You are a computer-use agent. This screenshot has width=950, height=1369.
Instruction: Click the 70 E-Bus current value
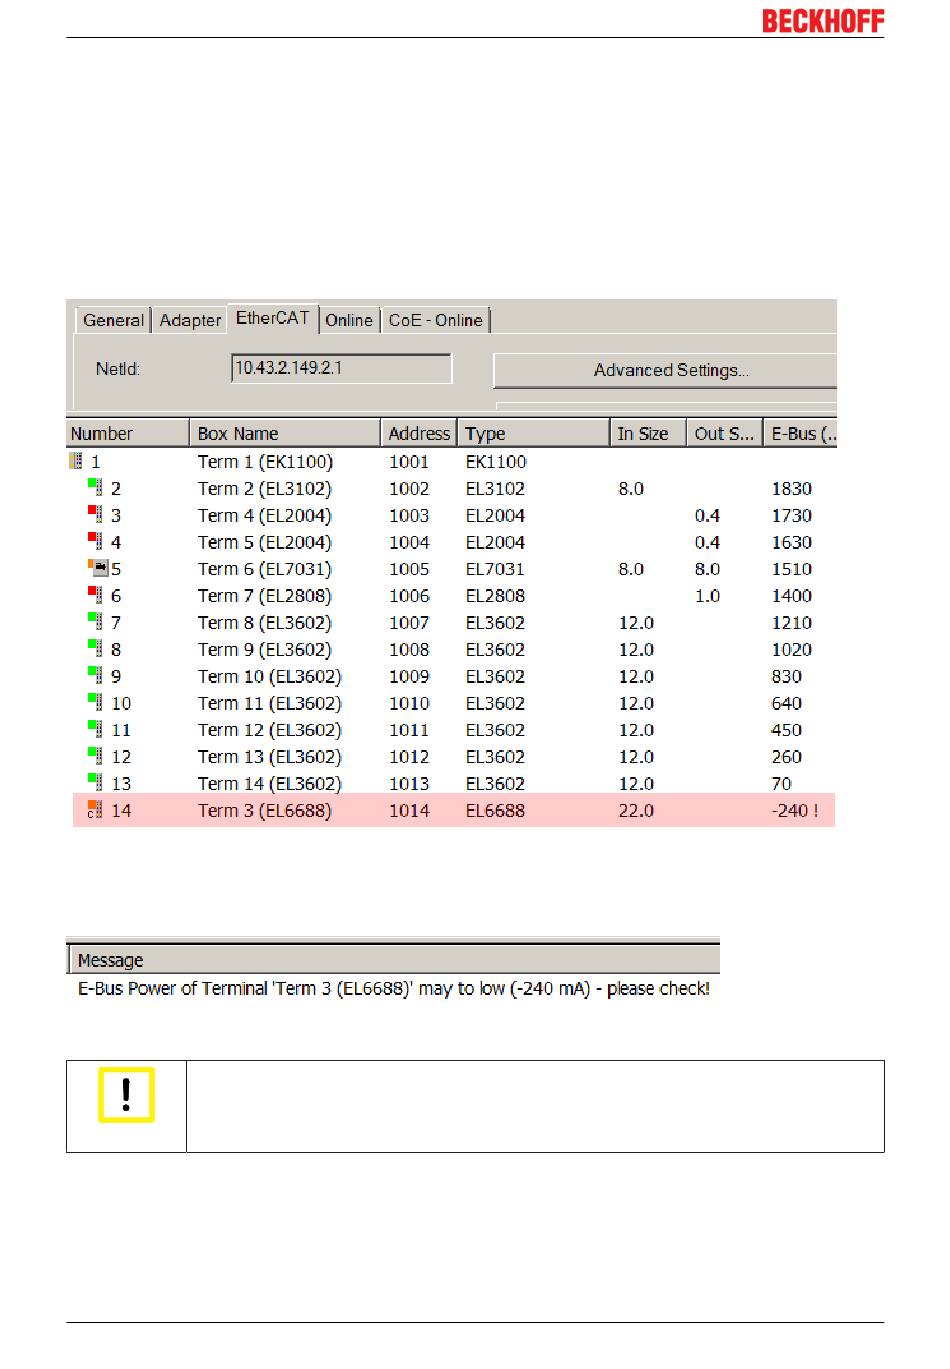(781, 783)
